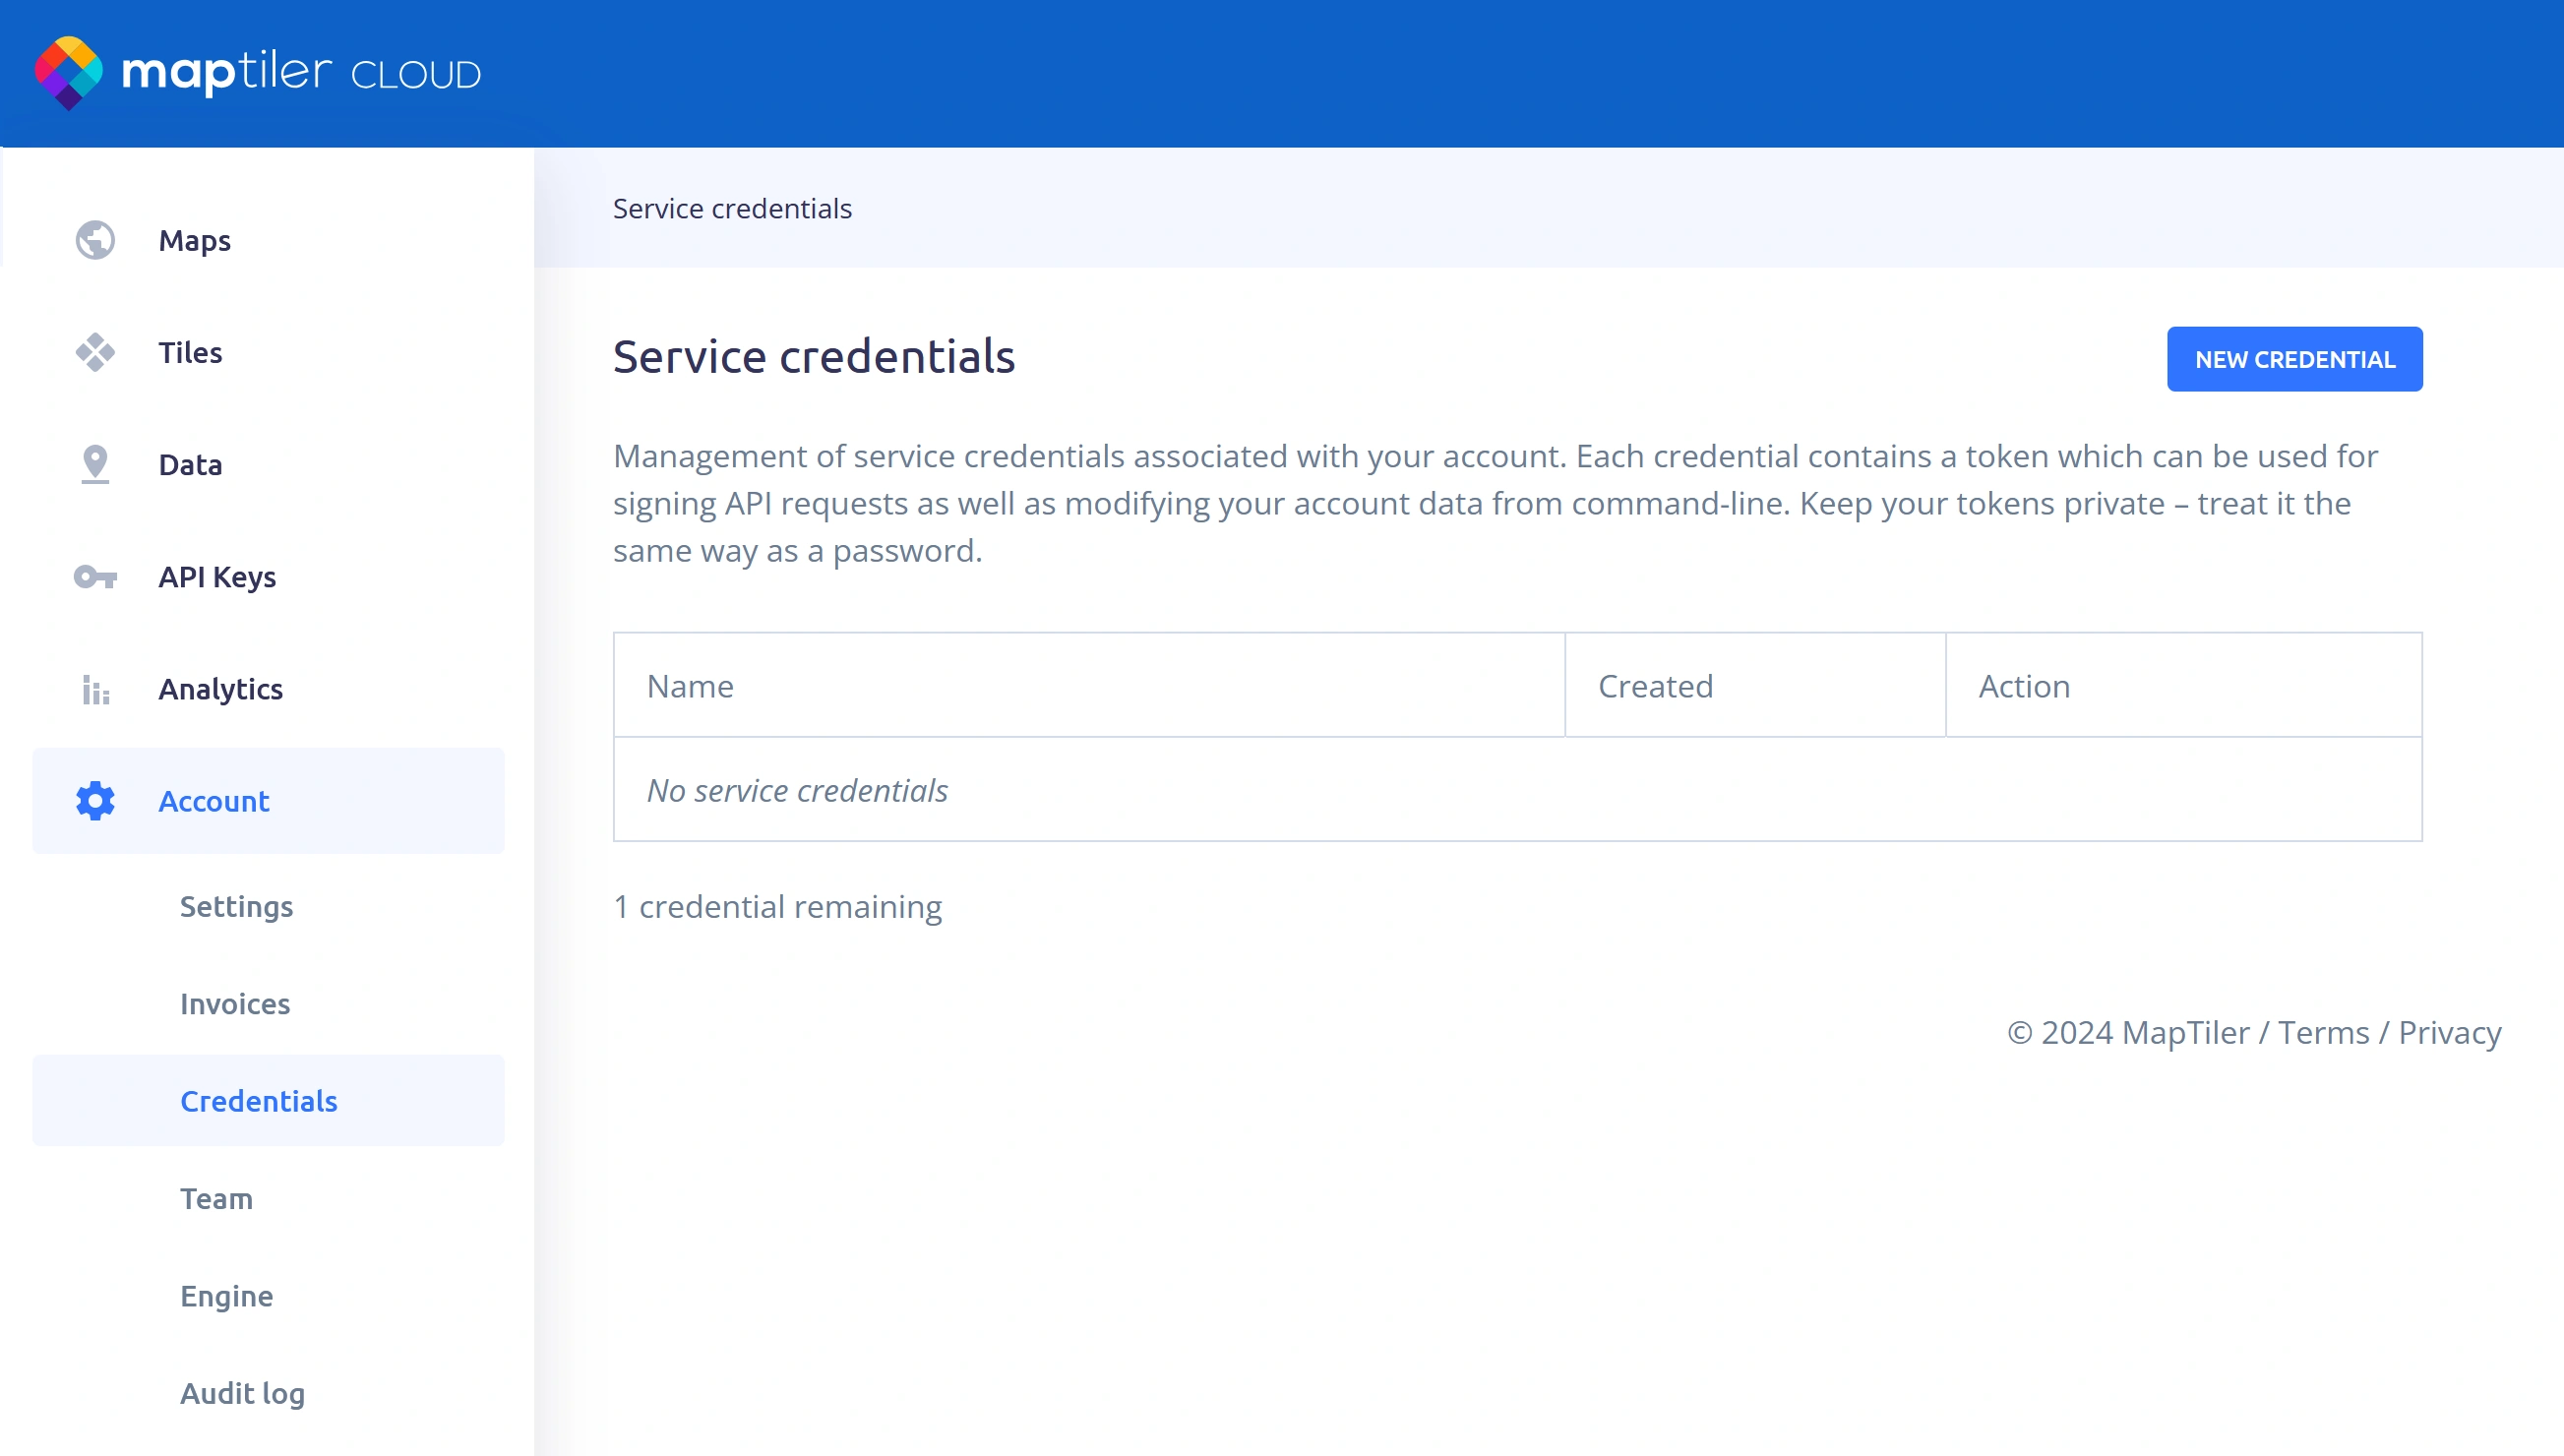Screen dimensions: 2564x1456
Task: Click the Tiles diamond grid icon
Action: coord(95,352)
